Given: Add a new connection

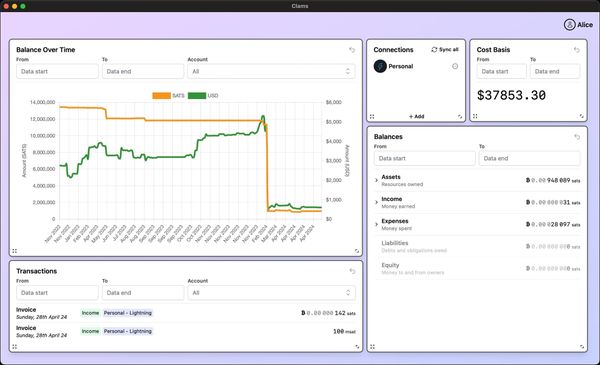Looking at the screenshot, I should 416,116.
